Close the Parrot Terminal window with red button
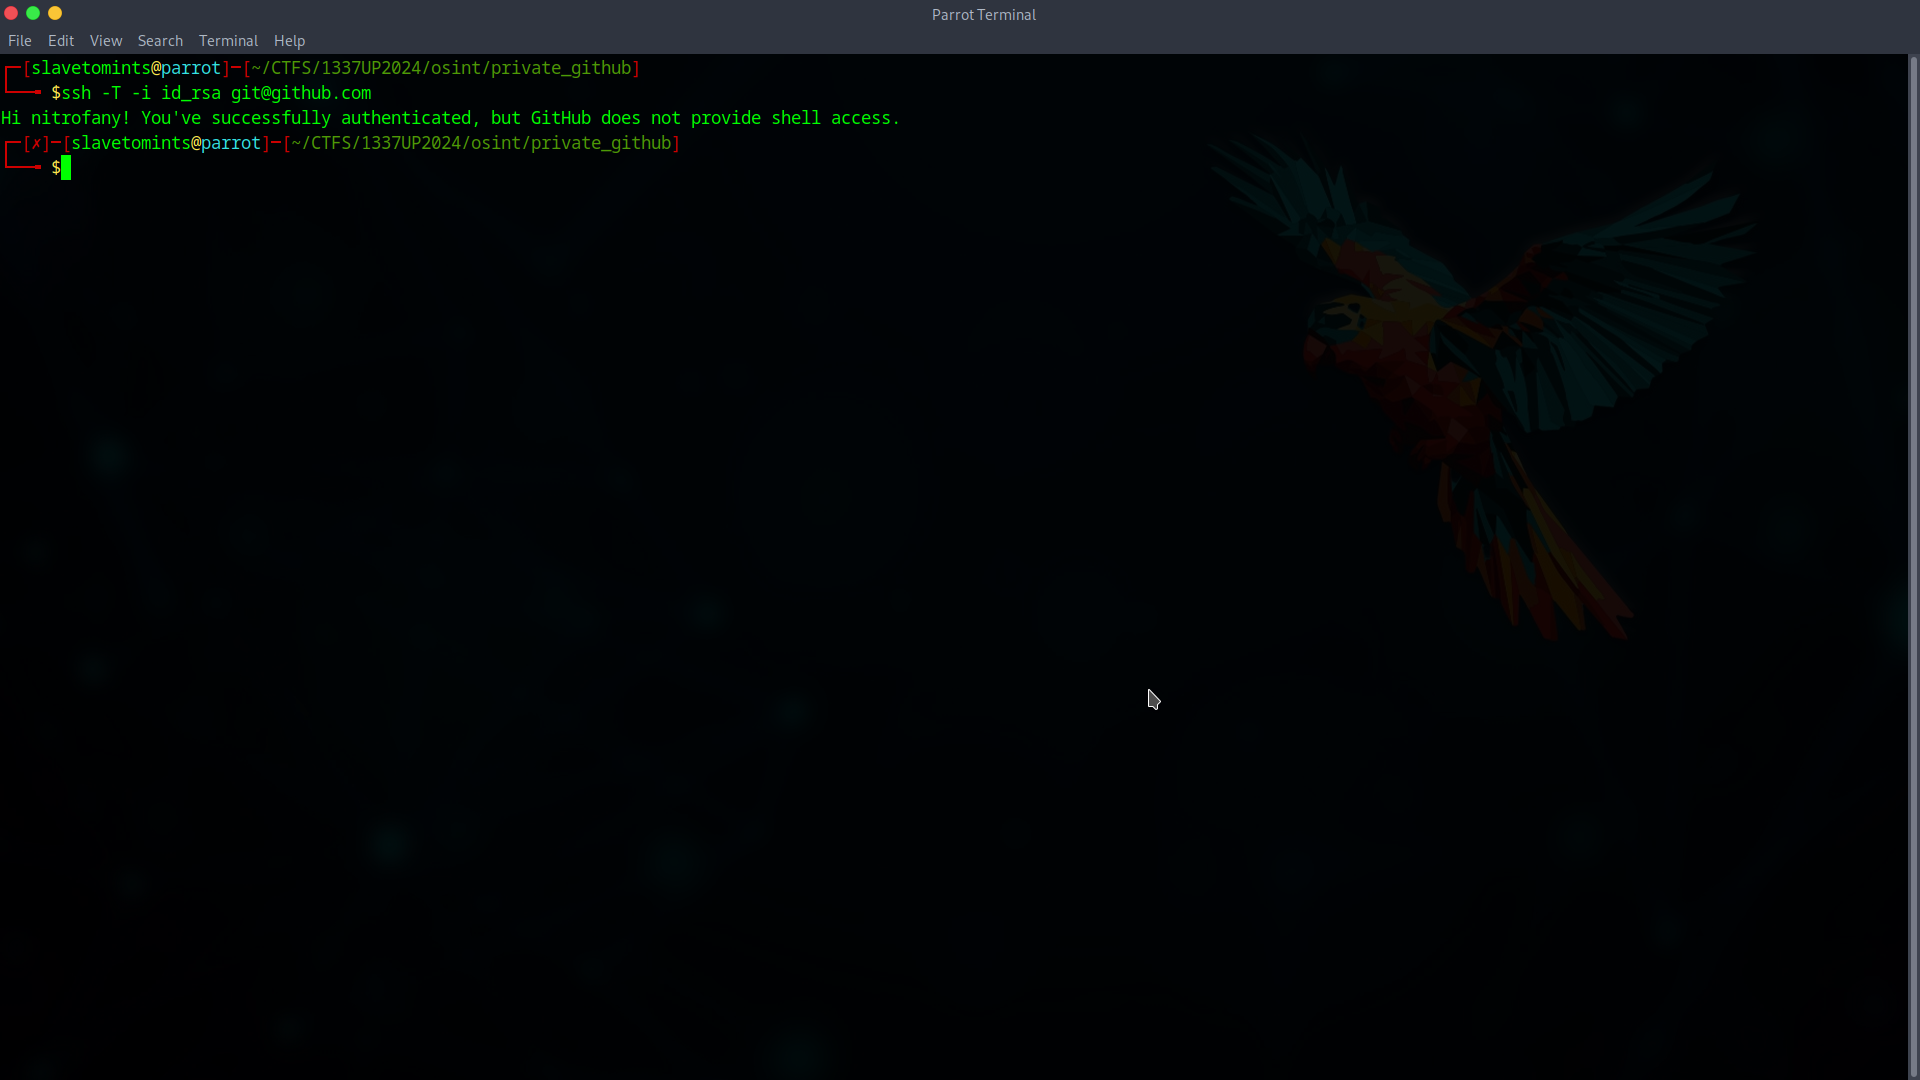The width and height of the screenshot is (1920, 1080). [11, 13]
